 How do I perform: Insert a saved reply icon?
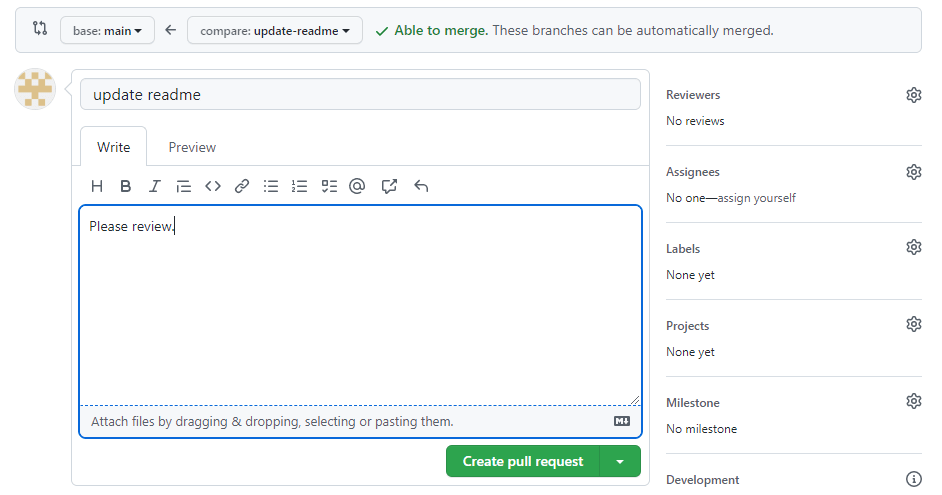(x=421, y=186)
